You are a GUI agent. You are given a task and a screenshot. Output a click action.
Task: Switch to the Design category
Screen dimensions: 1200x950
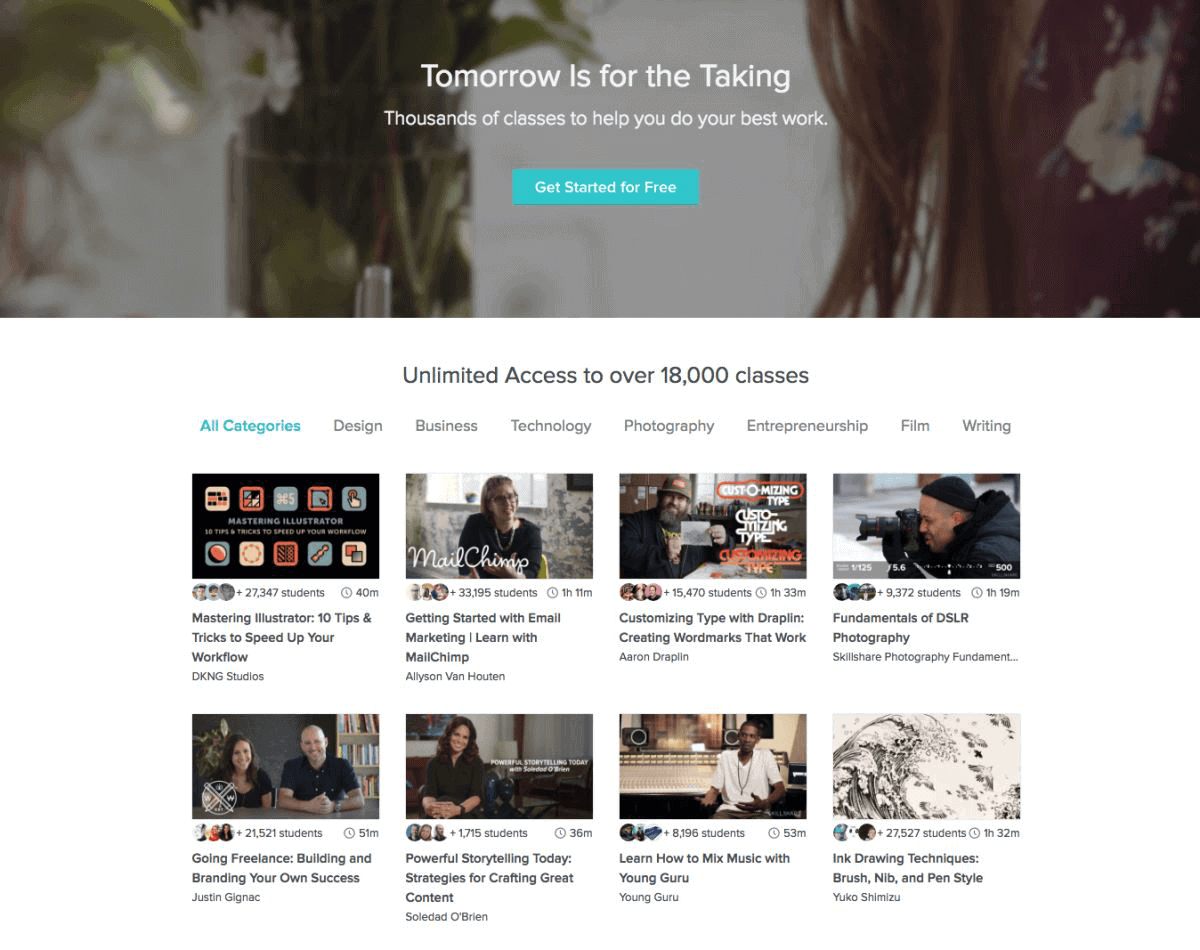point(358,426)
